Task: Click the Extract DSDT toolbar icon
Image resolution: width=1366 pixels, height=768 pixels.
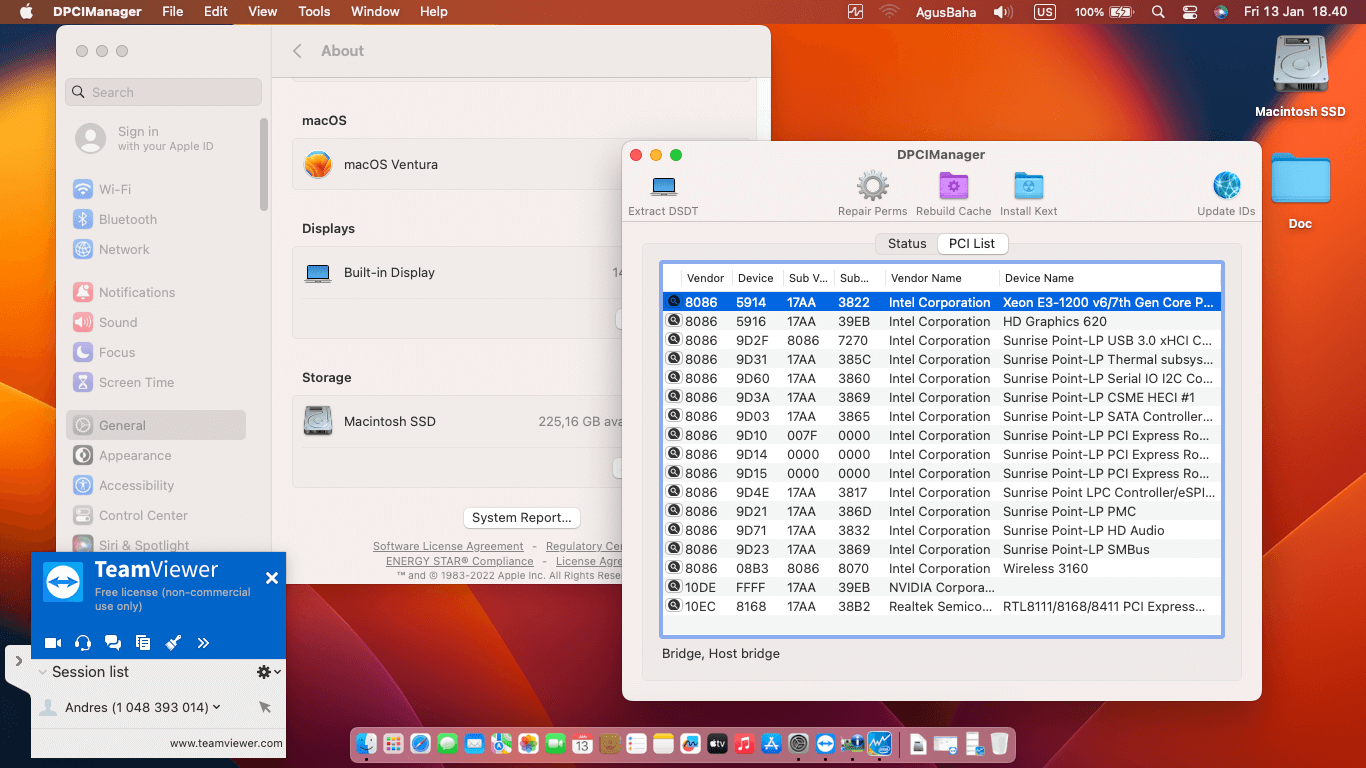Action: 663,187
